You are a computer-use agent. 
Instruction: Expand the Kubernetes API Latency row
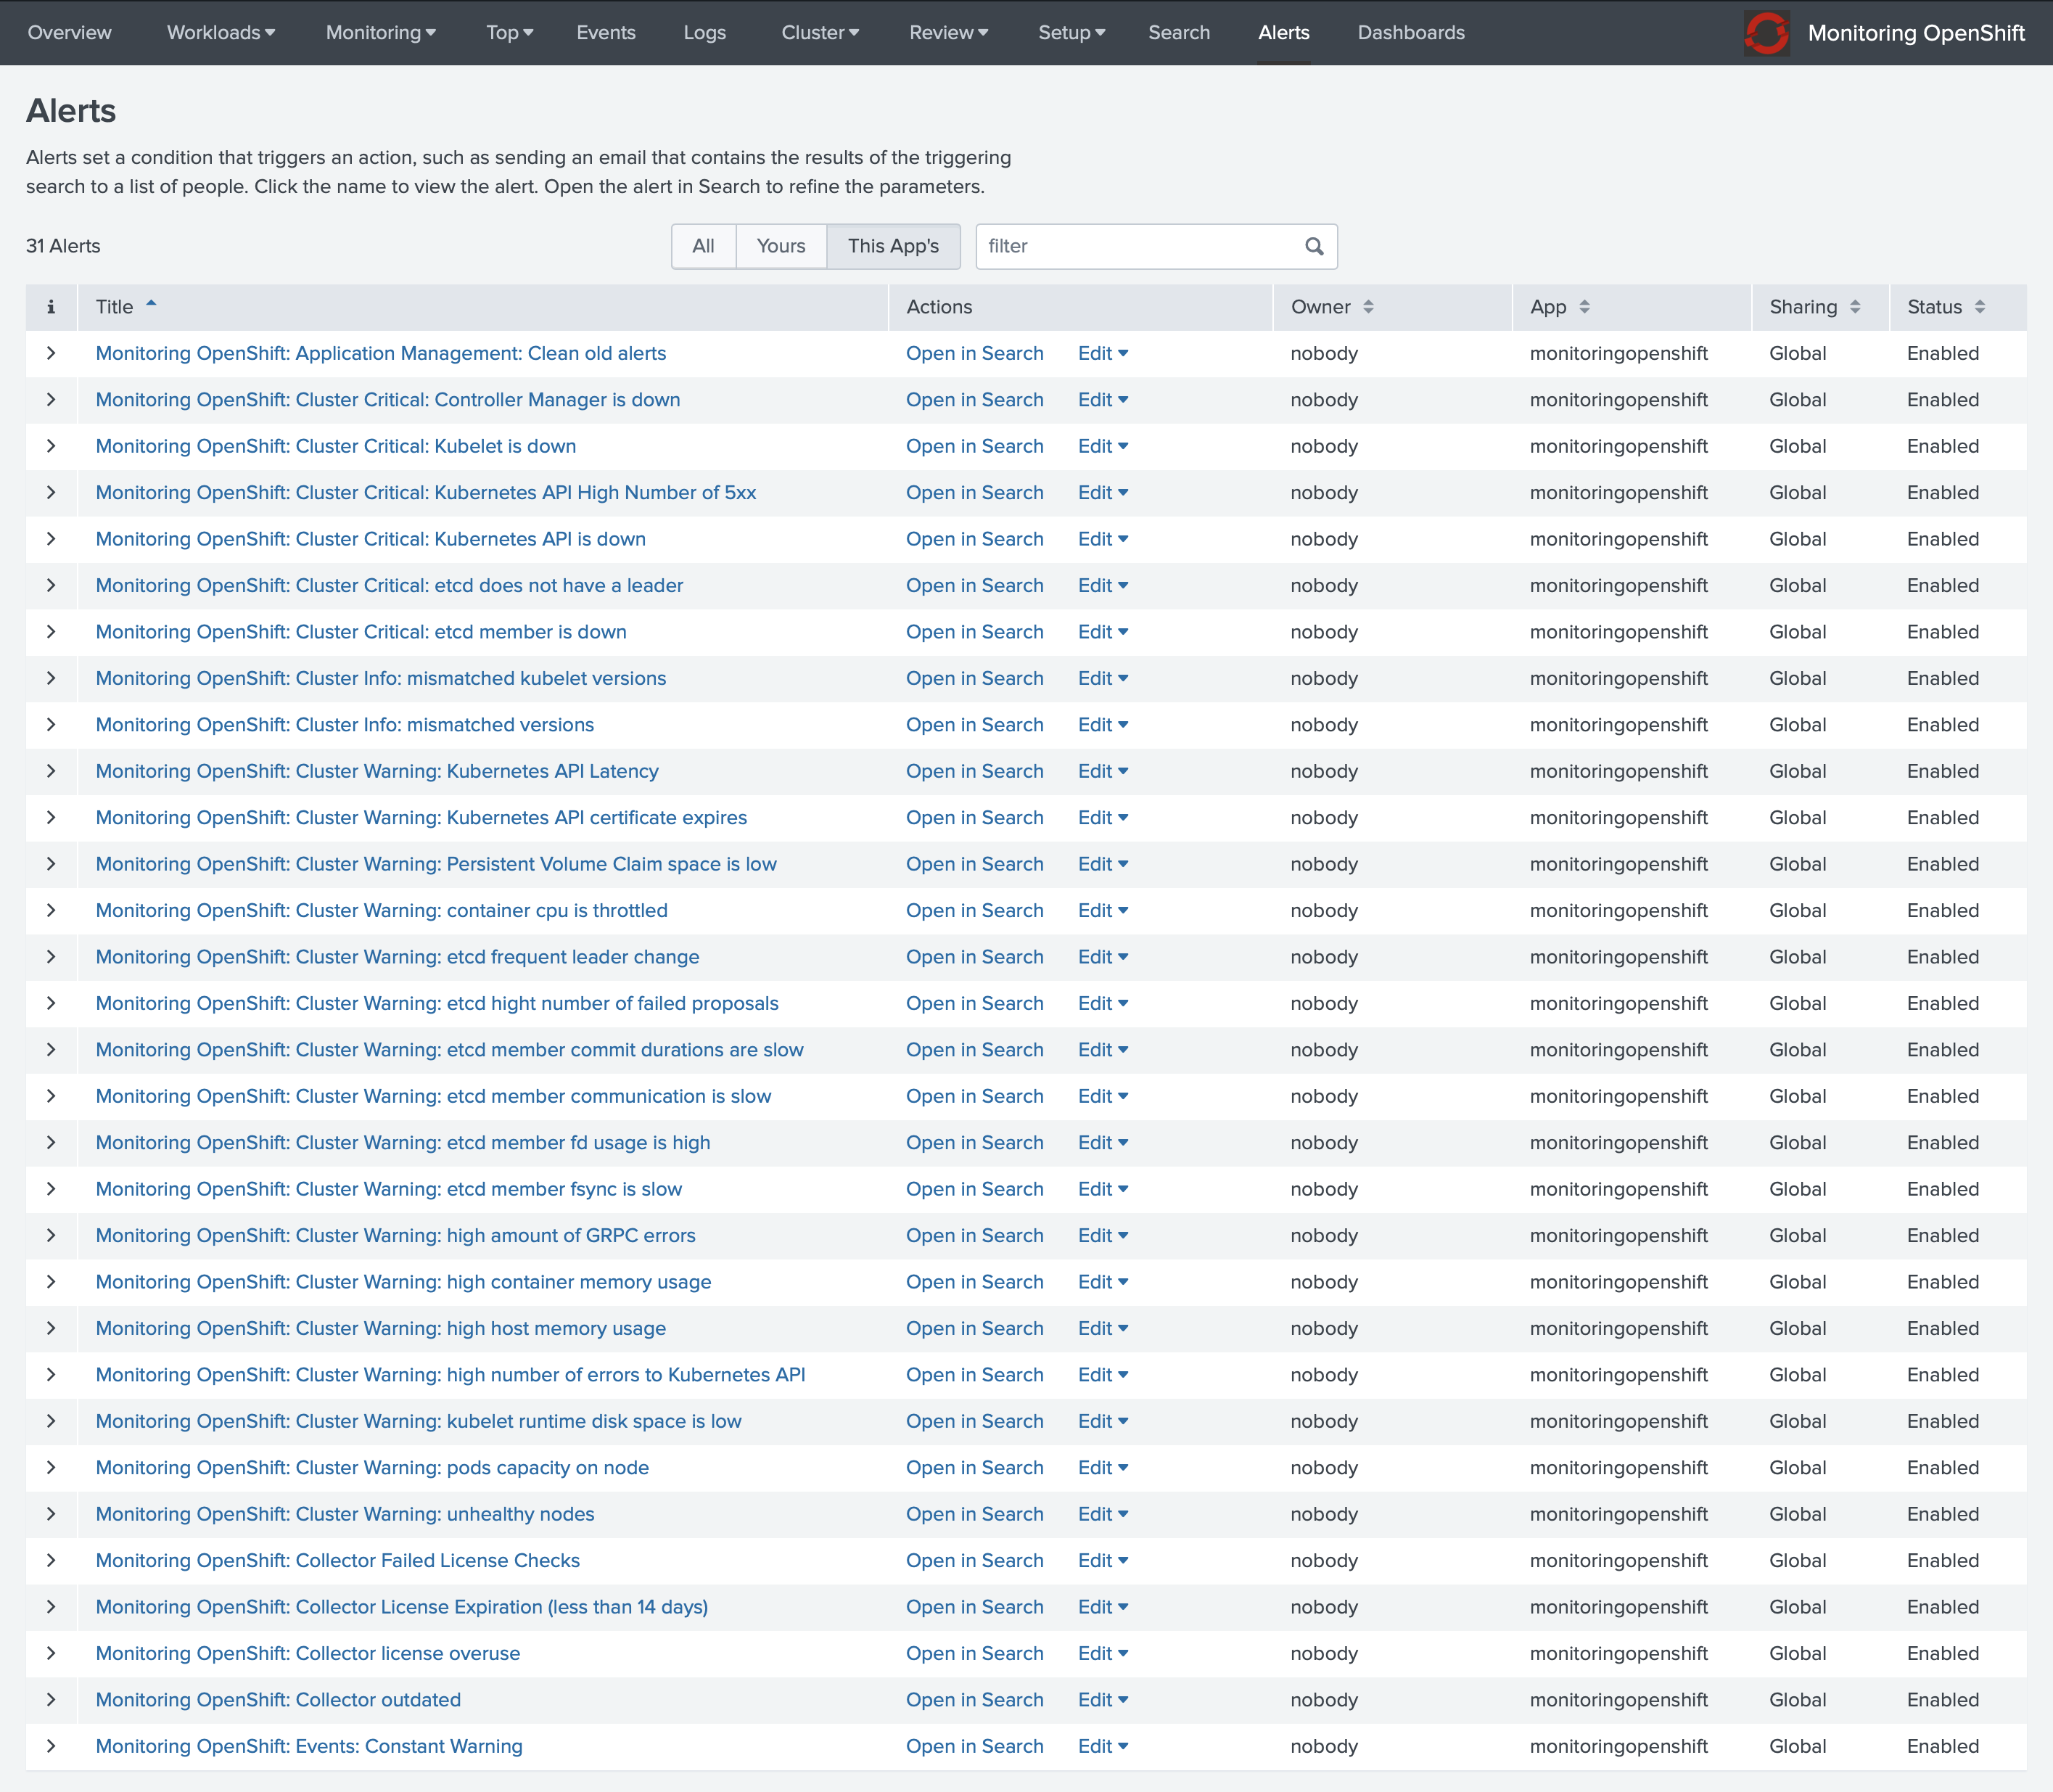pos(51,771)
